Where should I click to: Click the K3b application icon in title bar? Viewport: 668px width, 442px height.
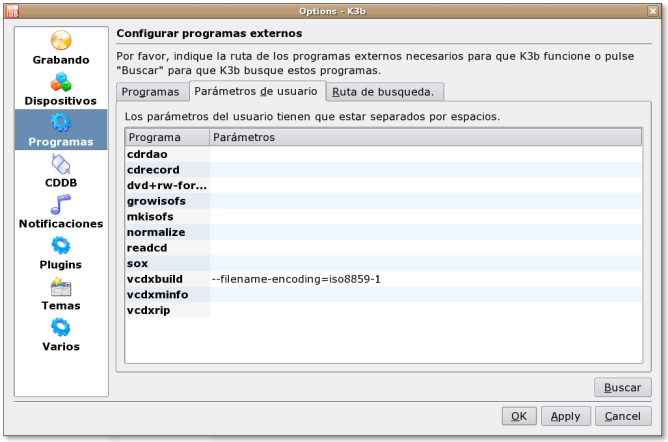12,11
